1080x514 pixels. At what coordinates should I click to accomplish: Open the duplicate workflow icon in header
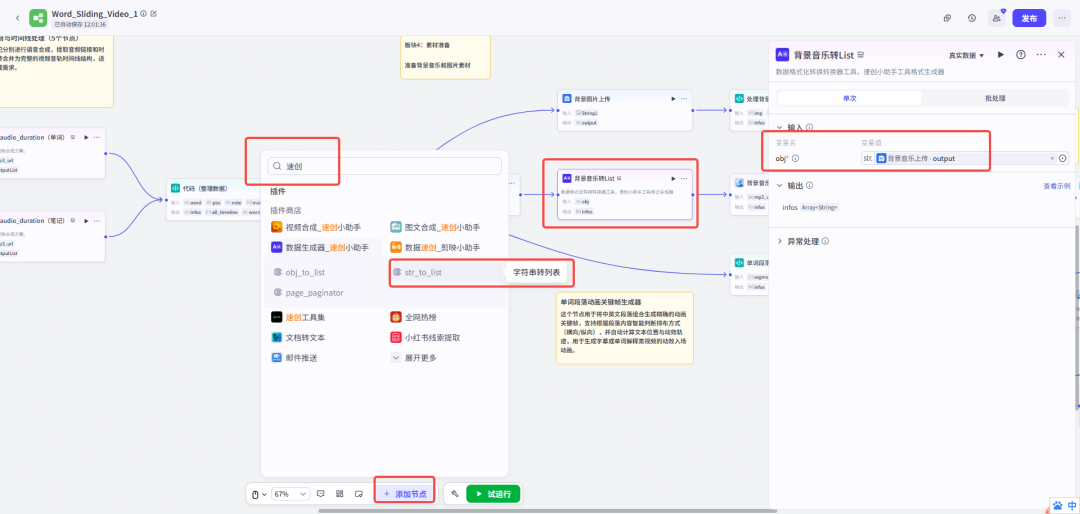click(947, 18)
